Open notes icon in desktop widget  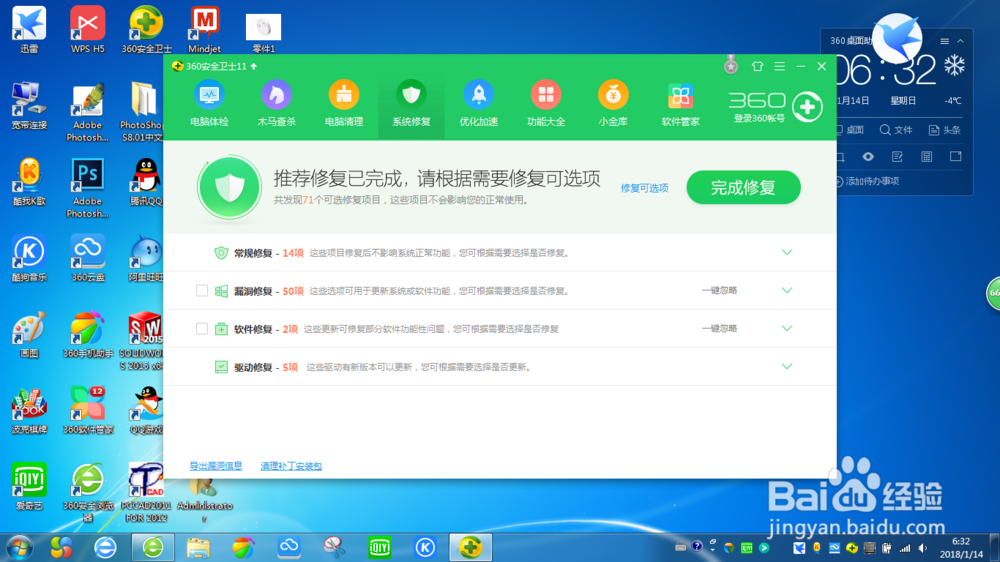point(897,157)
